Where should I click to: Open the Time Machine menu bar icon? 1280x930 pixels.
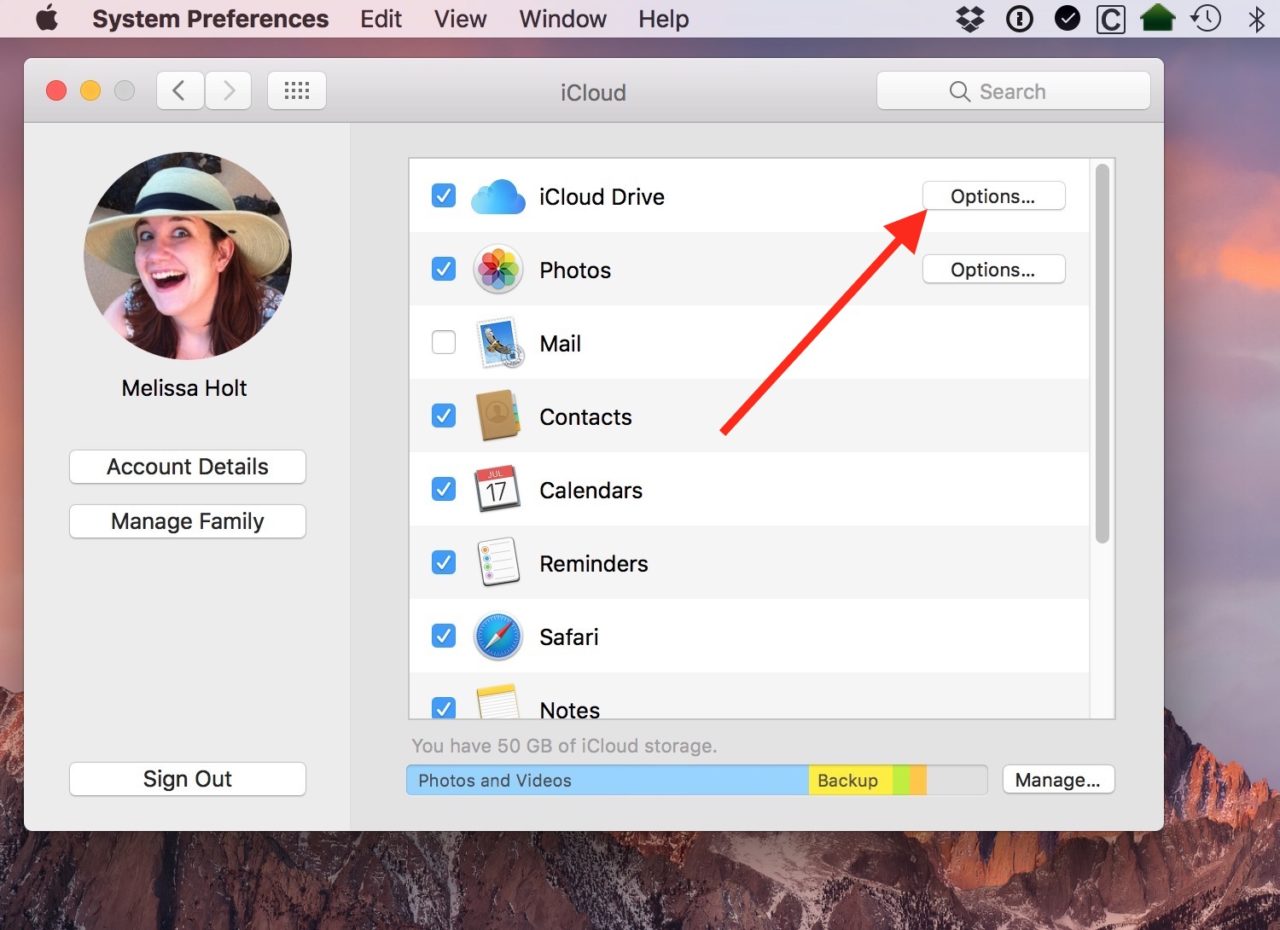coord(1207,18)
